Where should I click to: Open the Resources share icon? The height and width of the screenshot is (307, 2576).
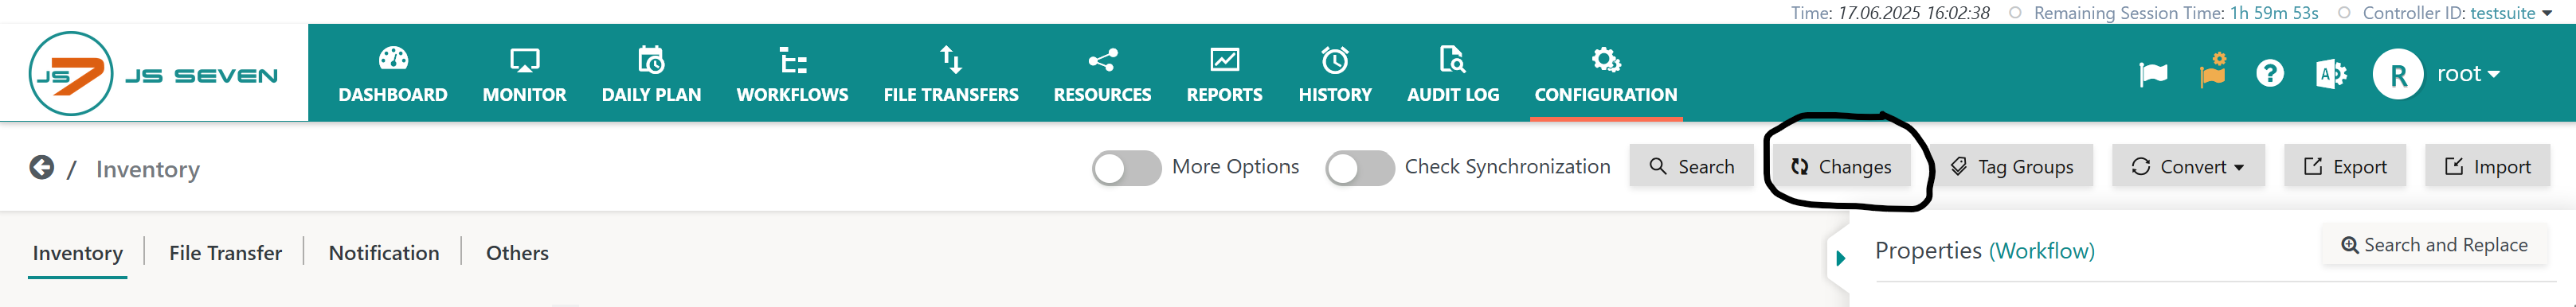coord(1102,60)
